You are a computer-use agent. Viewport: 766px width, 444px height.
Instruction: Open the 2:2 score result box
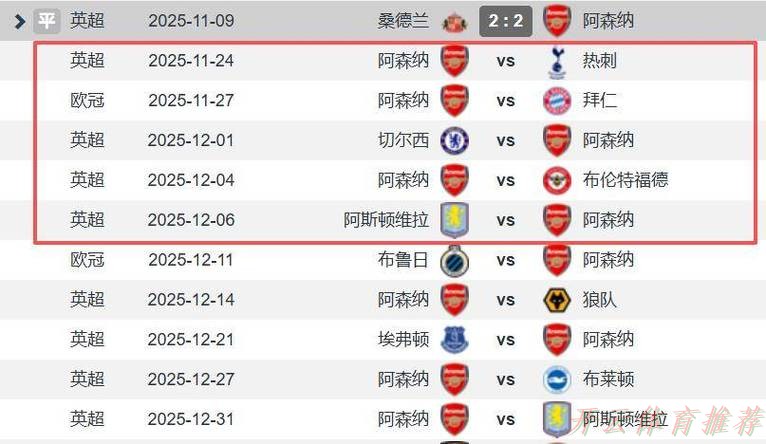505,20
